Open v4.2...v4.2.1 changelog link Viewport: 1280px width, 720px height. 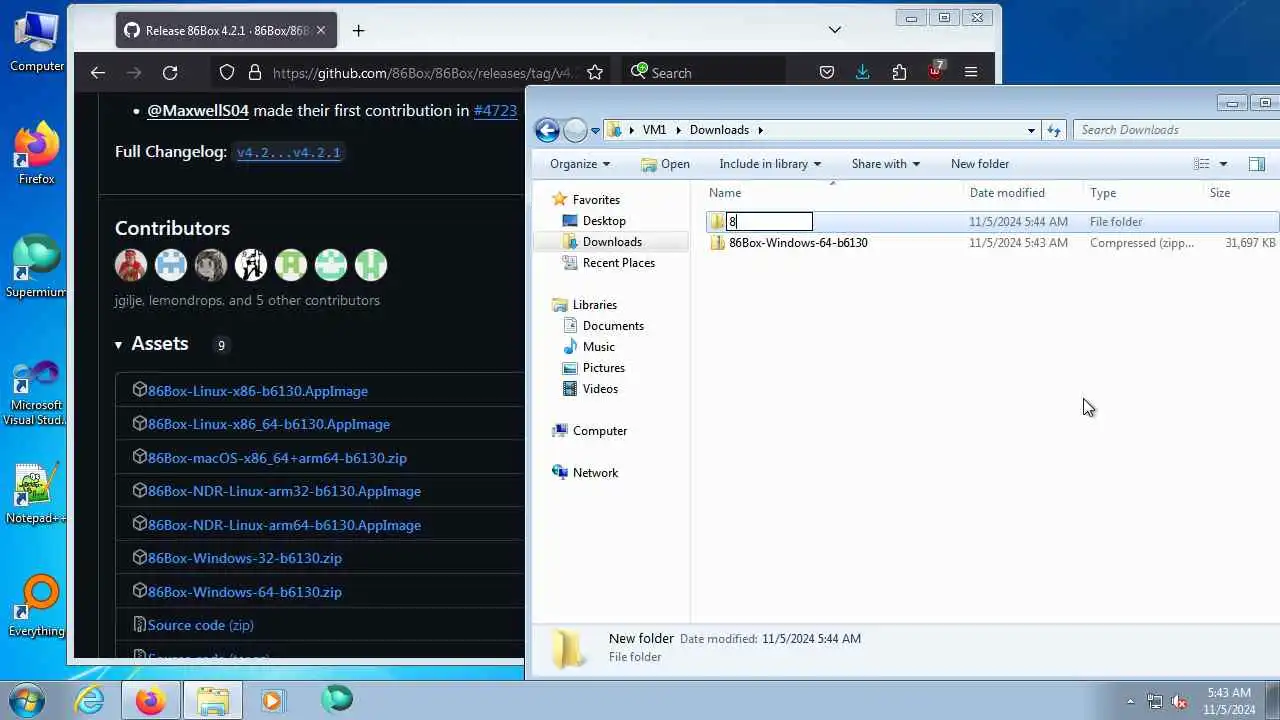click(289, 153)
